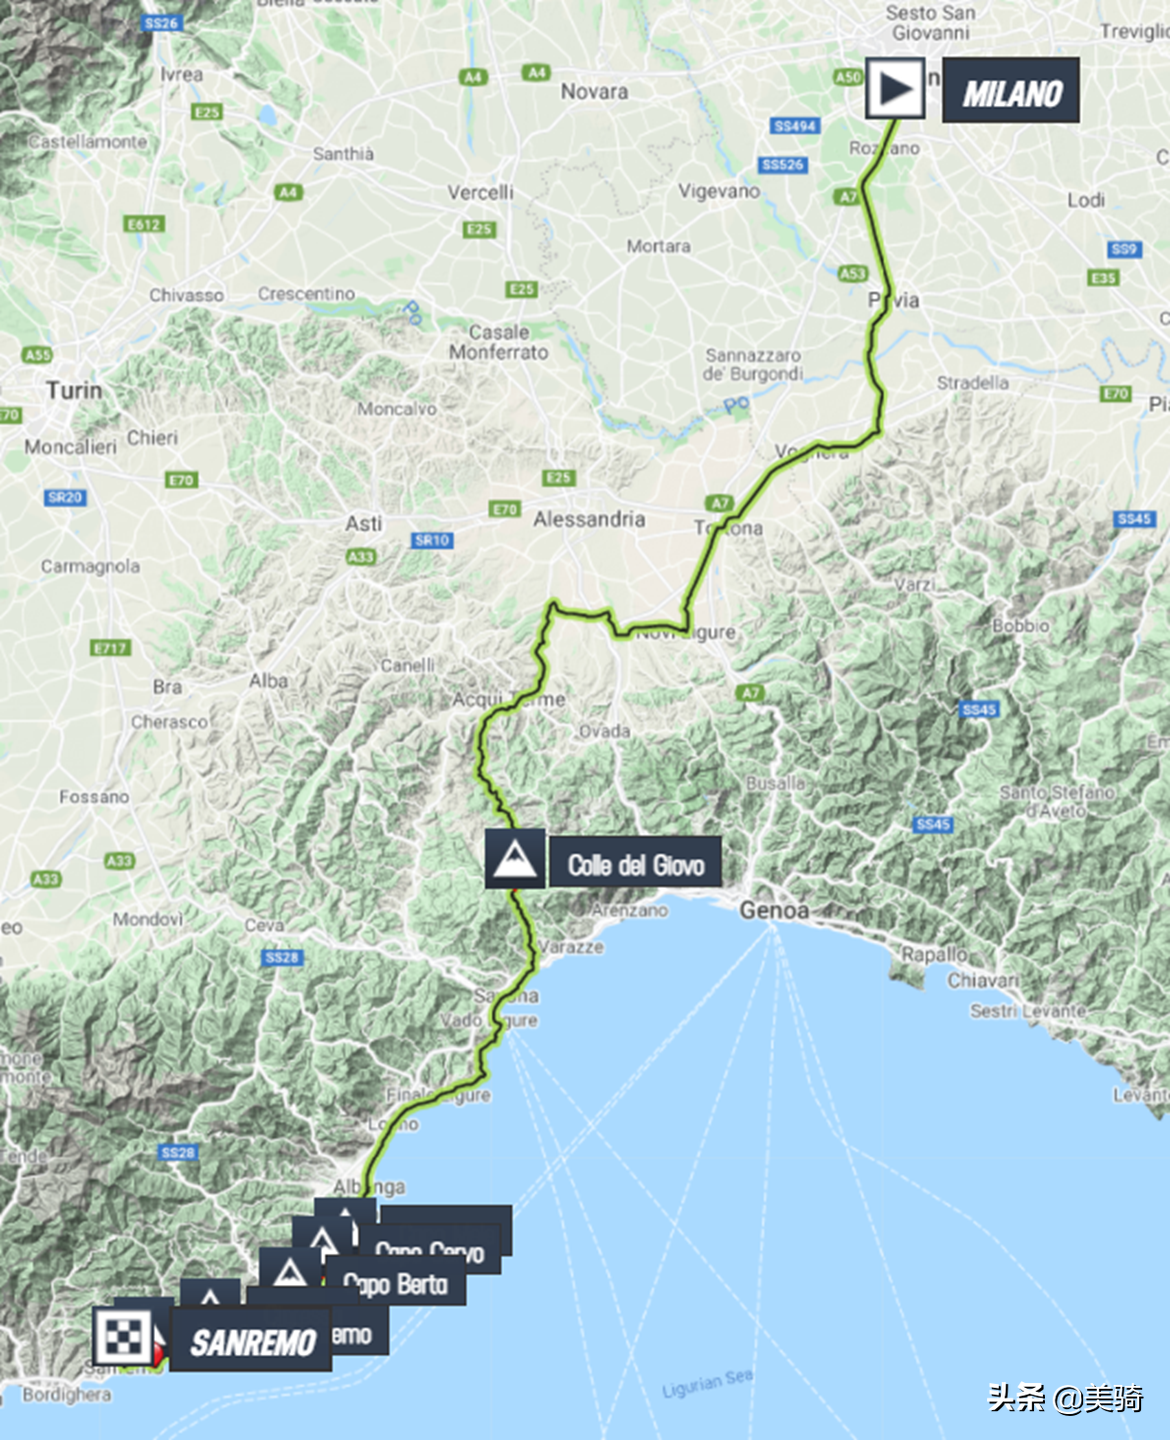Click the SS526 road shield marker
Screen dimensions: 1170x1440
click(x=782, y=165)
